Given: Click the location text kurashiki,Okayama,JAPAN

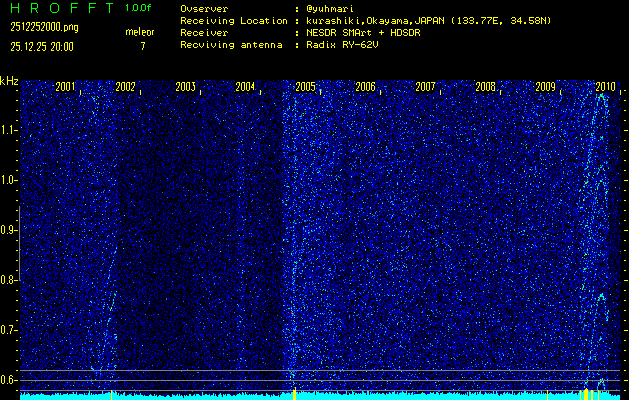Looking at the screenshot, I should tap(375, 21).
